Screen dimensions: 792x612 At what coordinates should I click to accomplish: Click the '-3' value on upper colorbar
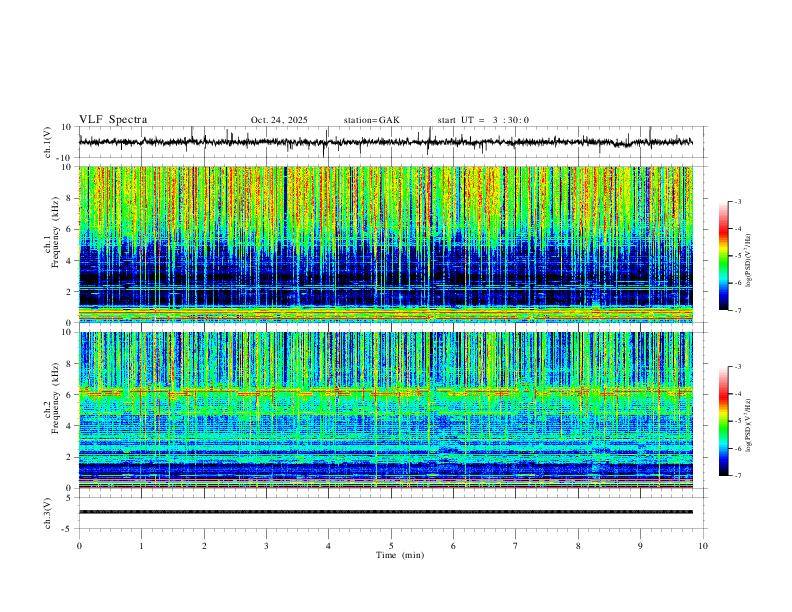(x=737, y=201)
